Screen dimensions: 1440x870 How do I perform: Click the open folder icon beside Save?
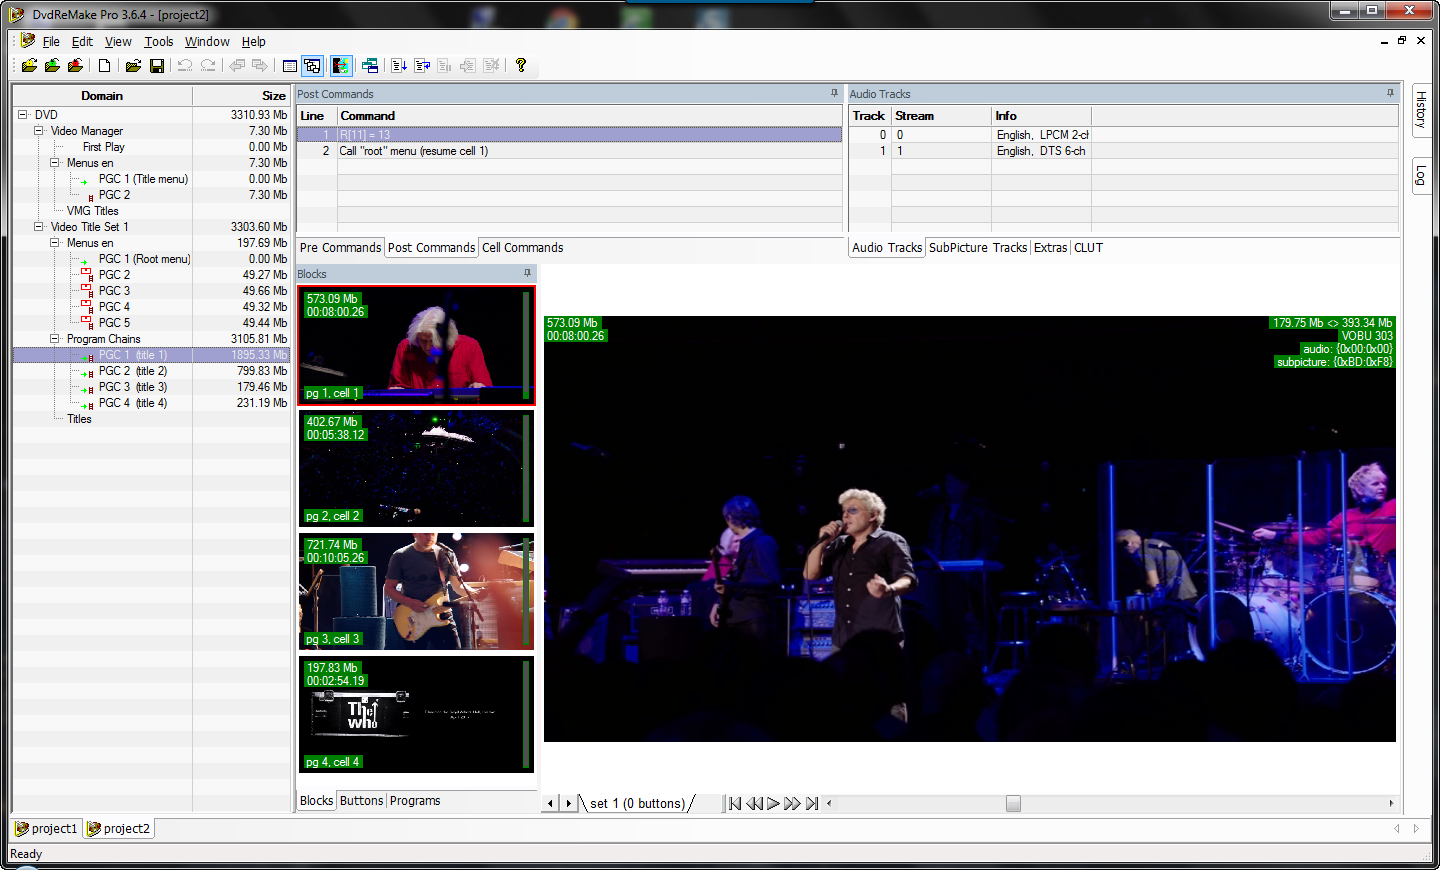pyautogui.click(x=133, y=66)
